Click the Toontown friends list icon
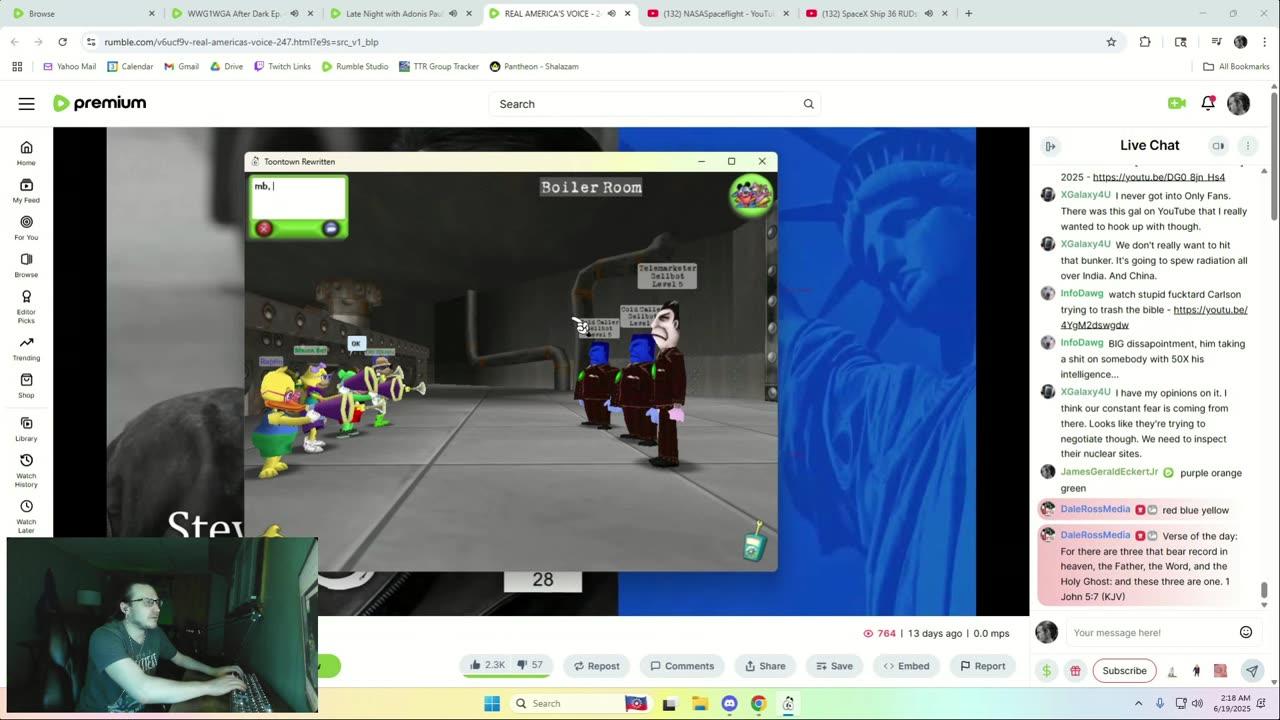 751,194
